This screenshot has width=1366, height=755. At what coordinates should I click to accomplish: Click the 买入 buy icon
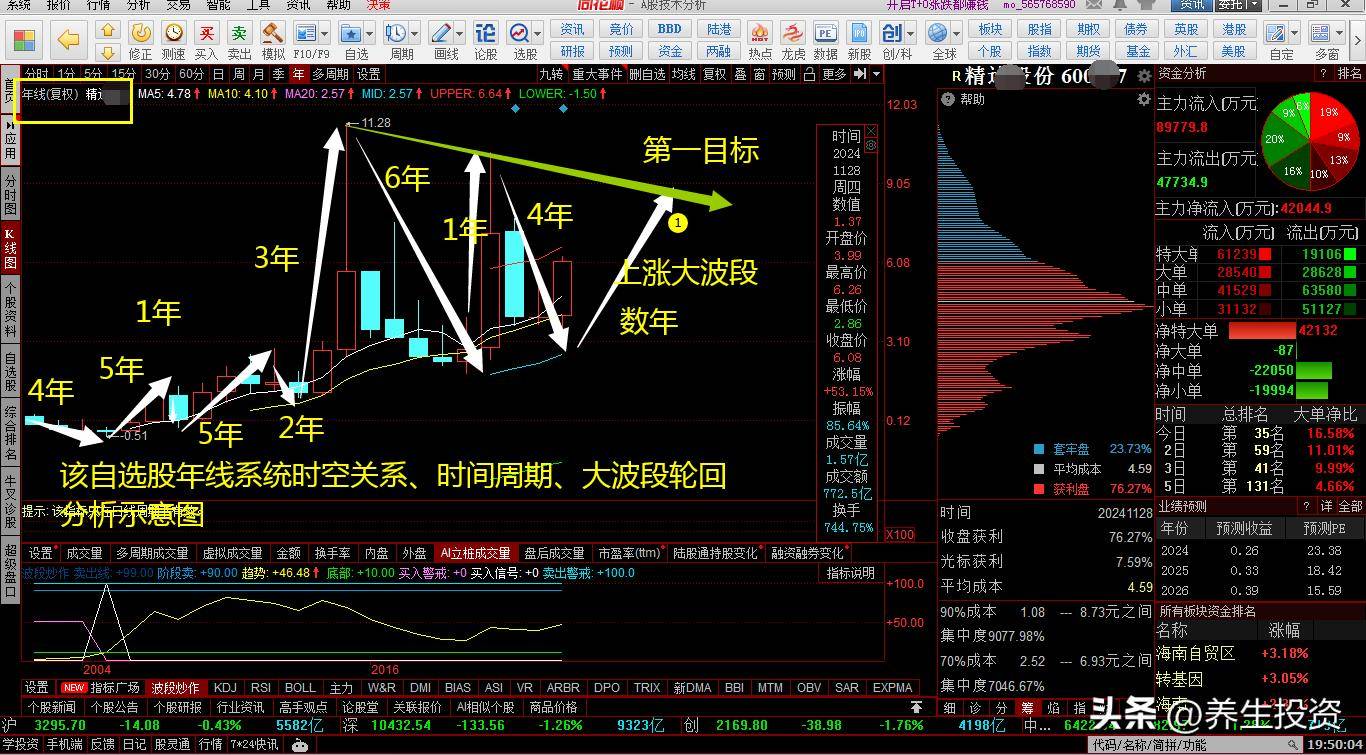coord(206,34)
